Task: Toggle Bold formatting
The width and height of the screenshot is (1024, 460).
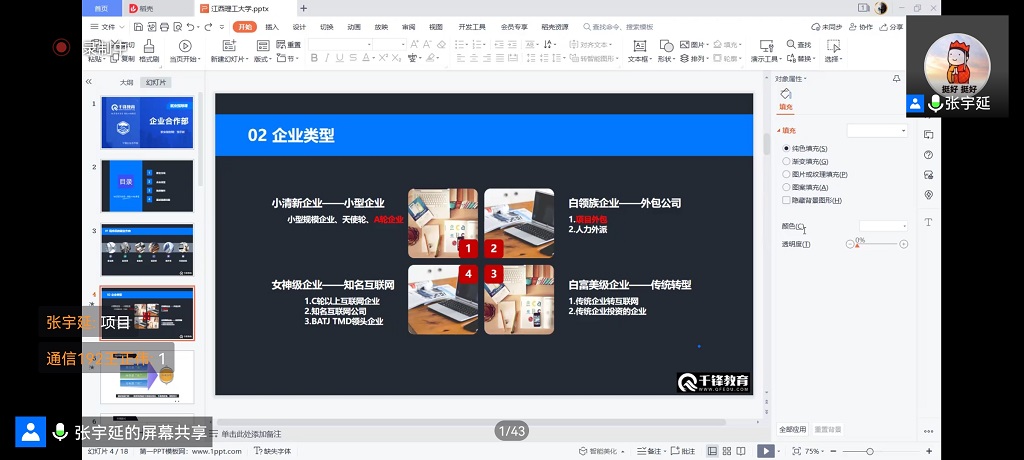Action: (x=314, y=58)
